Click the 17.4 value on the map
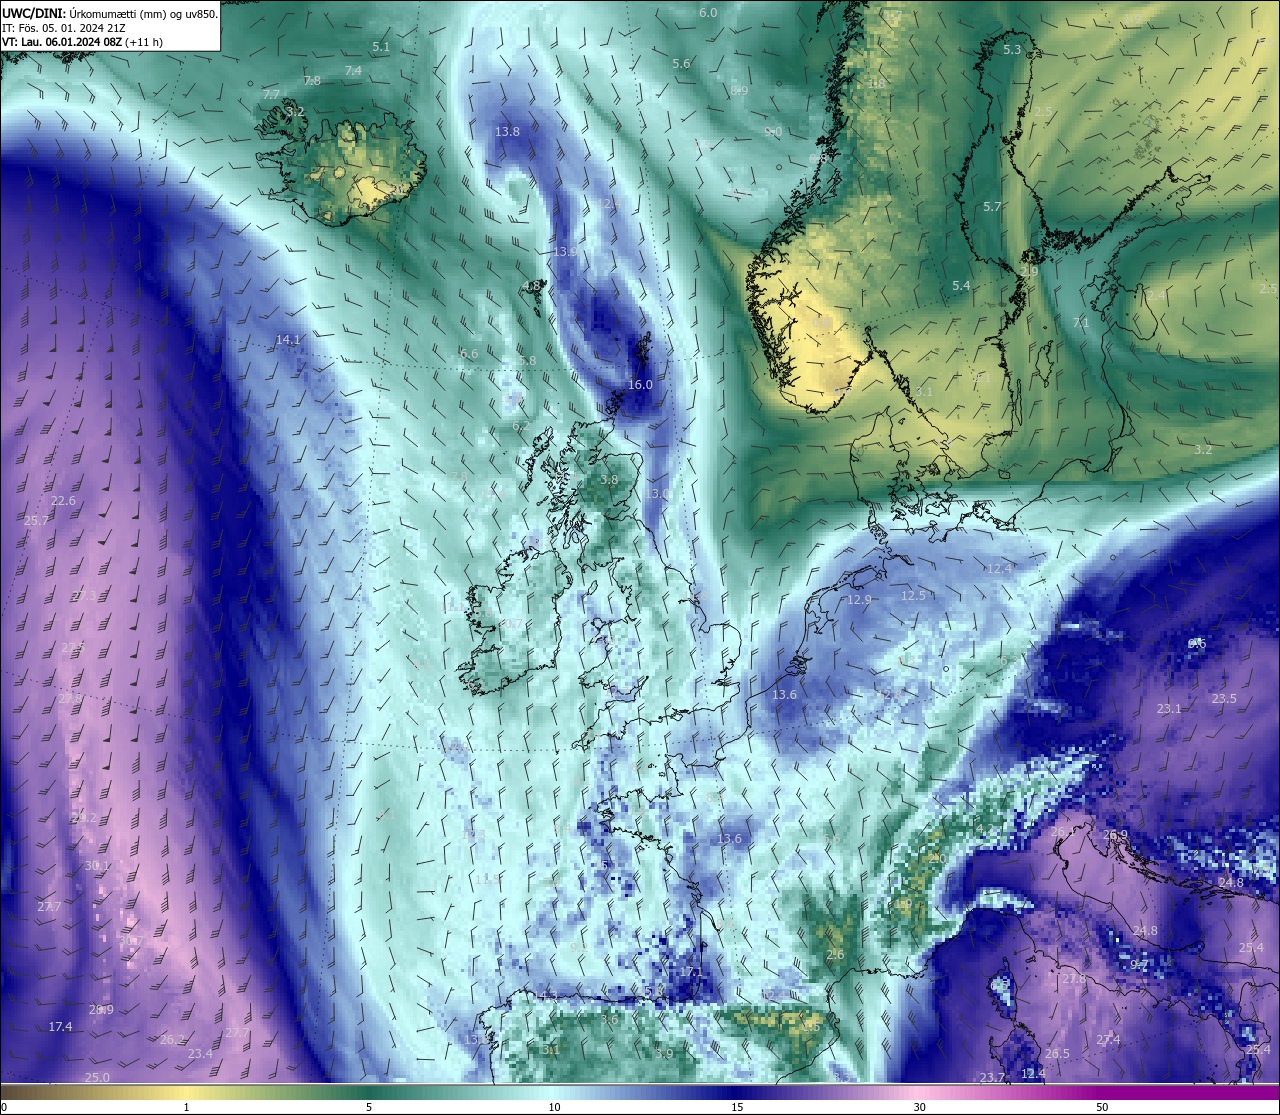The width and height of the screenshot is (1280, 1115). click(x=60, y=1027)
